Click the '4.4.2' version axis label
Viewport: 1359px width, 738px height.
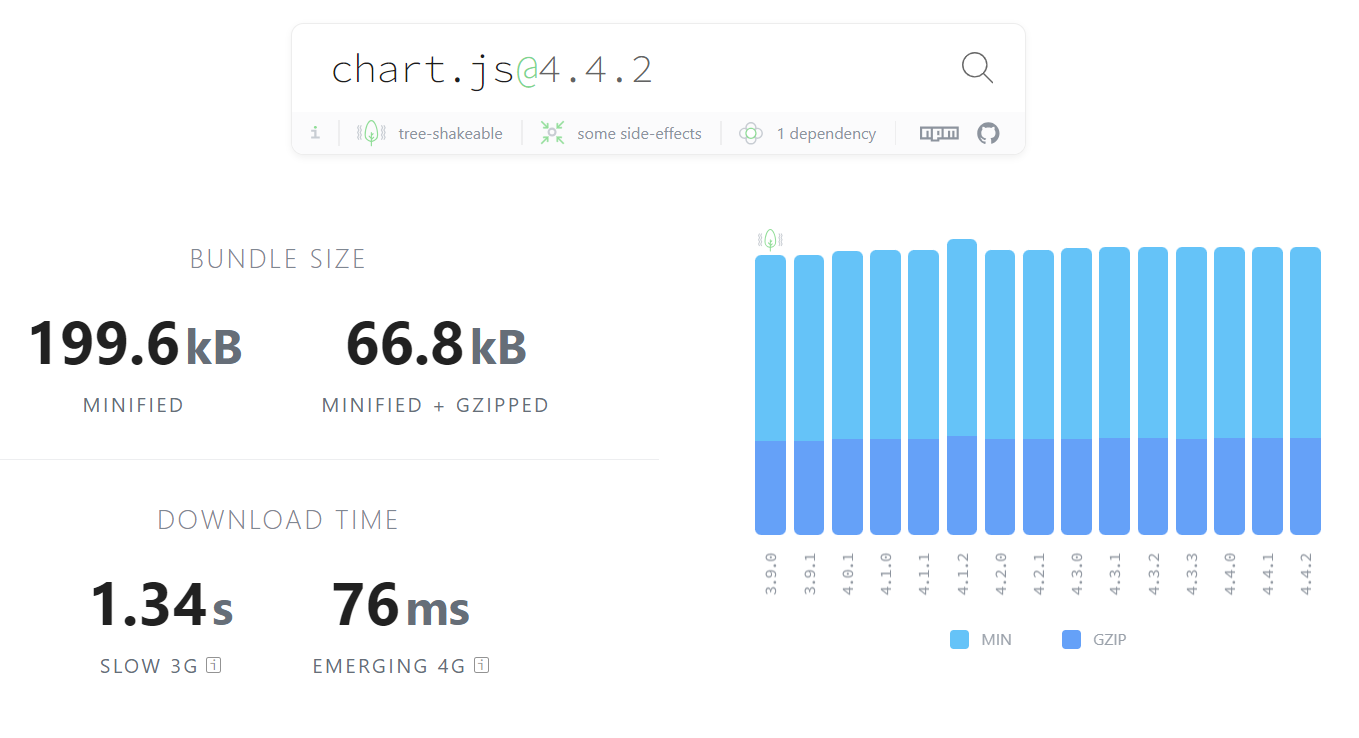pos(1305,573)
